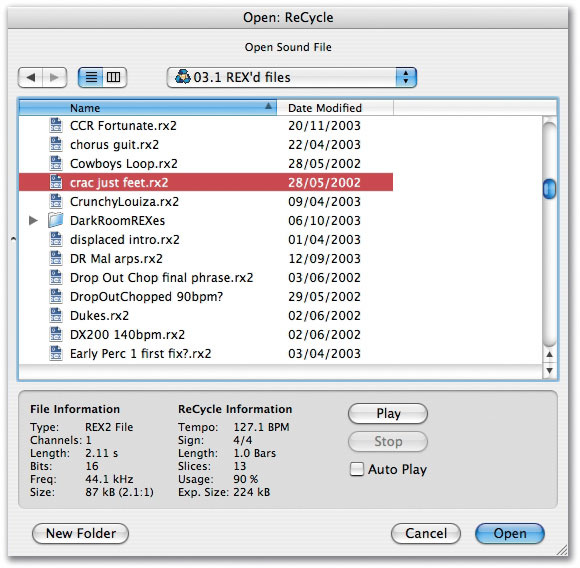The height and width of the screenshot is (568, 580).
Task: Select the file name CrunchyLouiza.rx2
Action: pos(124,202)
